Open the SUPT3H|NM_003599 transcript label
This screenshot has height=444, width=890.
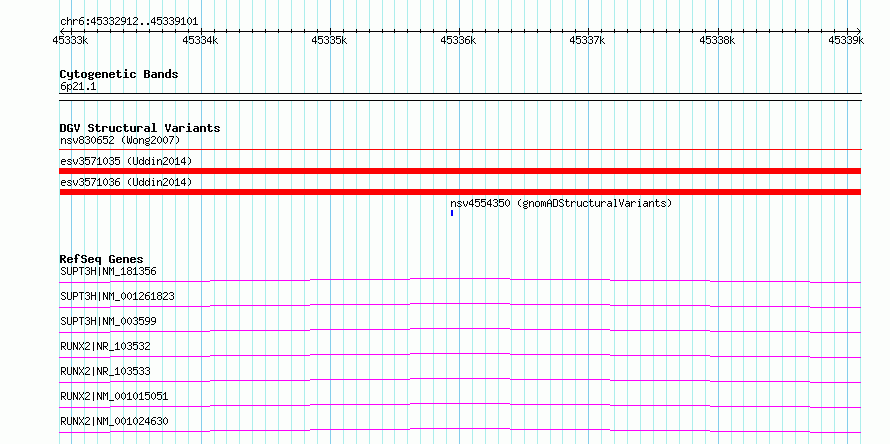click(x=108, y=321)
